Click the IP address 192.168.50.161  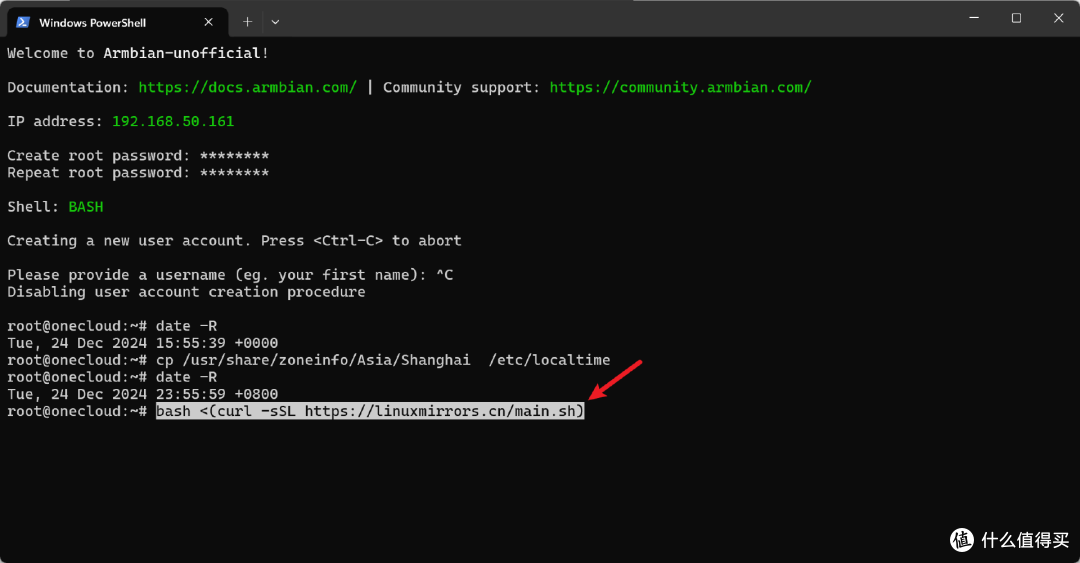click(173, 121)
